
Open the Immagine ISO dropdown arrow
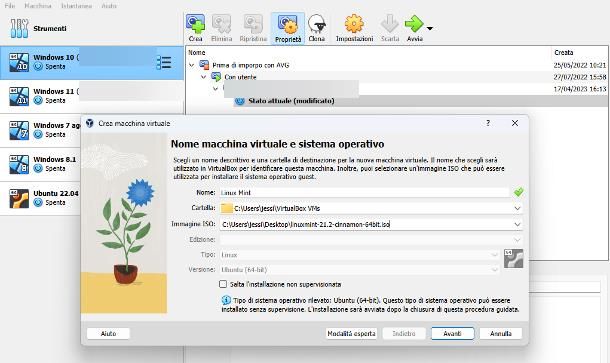pos(517,224)
